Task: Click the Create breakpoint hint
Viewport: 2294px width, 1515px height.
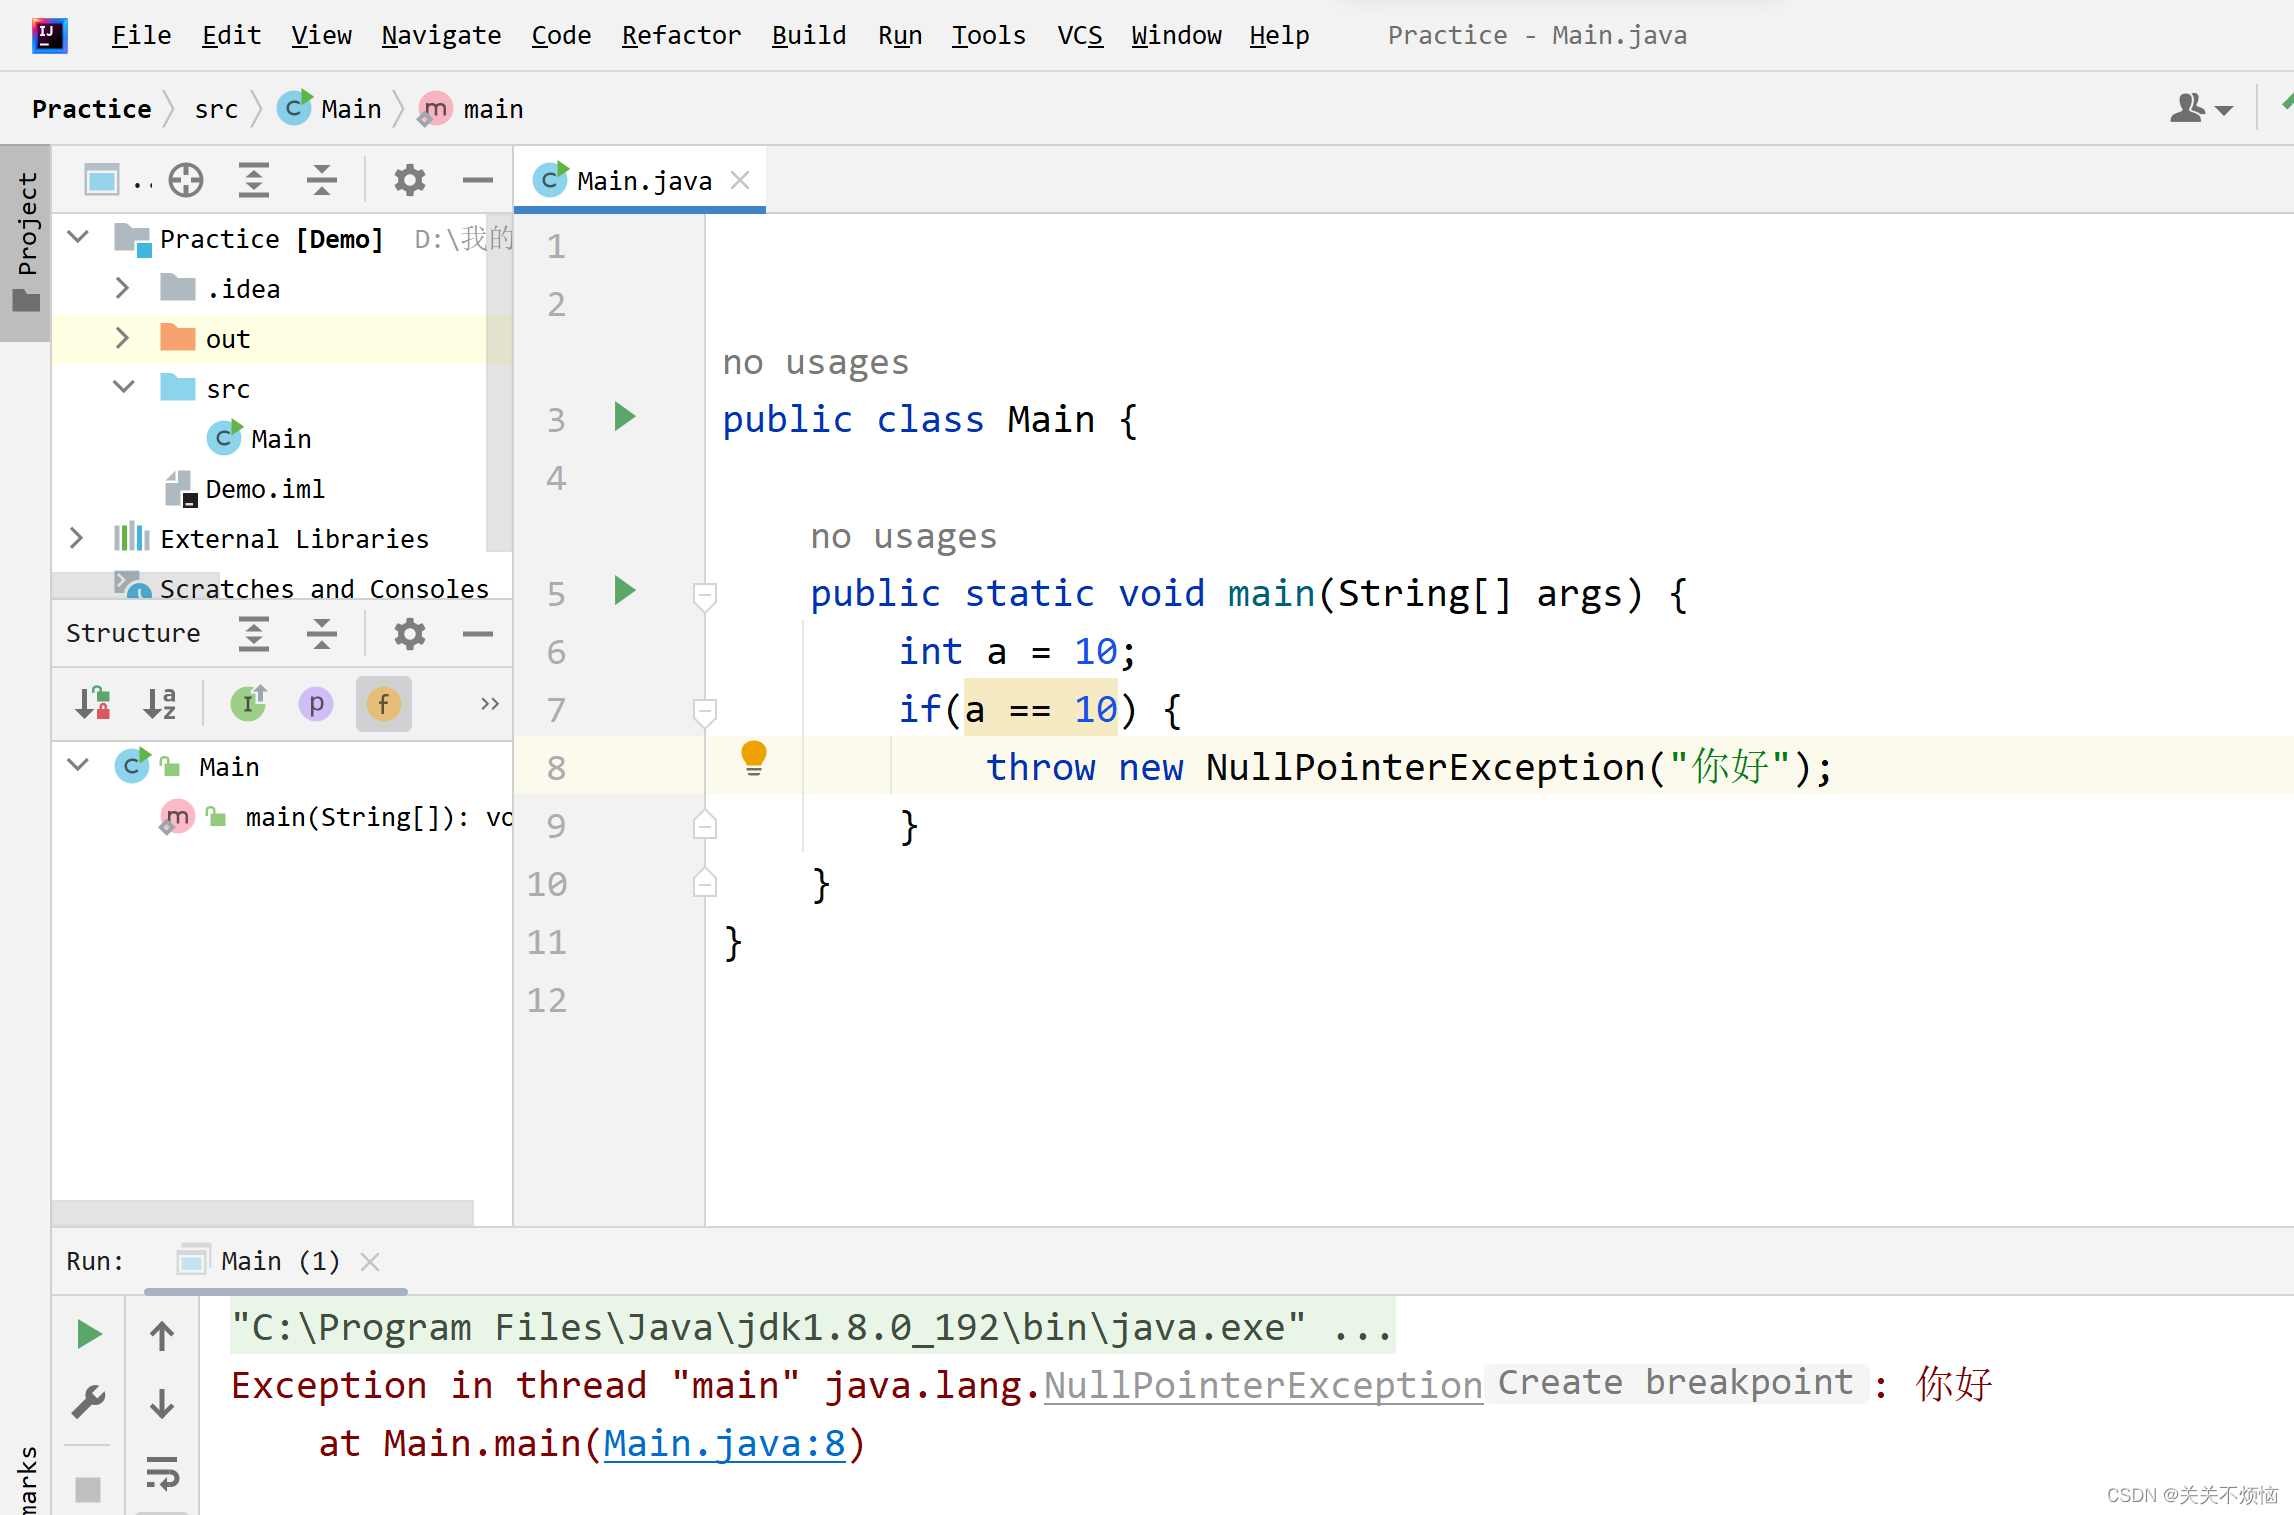Action: tap(1675, 1382)
